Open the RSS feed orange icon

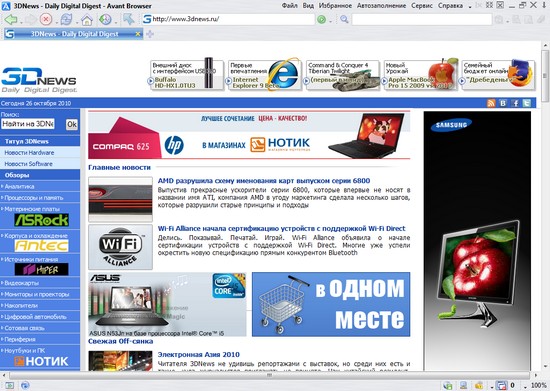coord(491,103)
